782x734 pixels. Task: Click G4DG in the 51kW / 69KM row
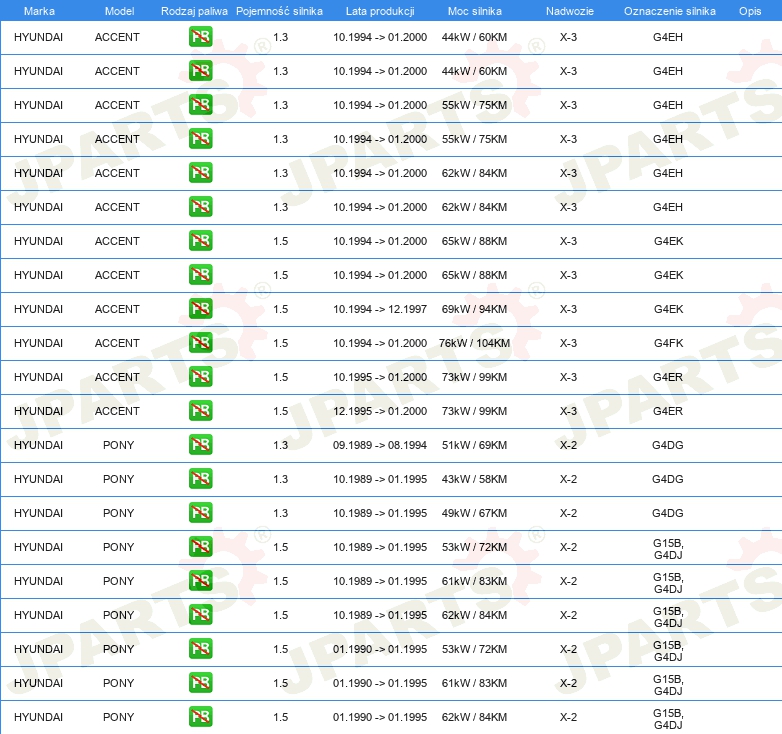(x=668, y=445)
